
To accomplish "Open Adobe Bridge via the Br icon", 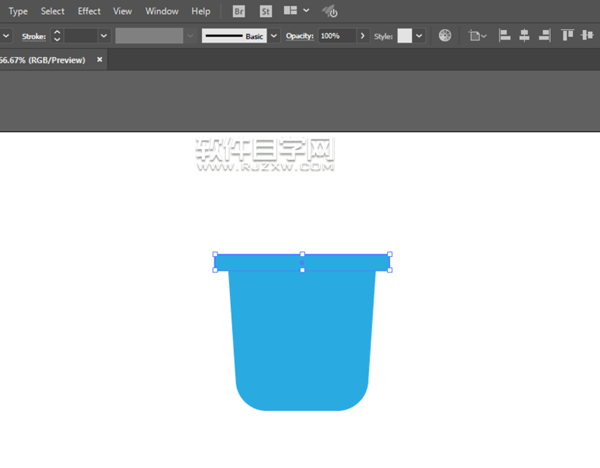I will click(x=238, y=11).
